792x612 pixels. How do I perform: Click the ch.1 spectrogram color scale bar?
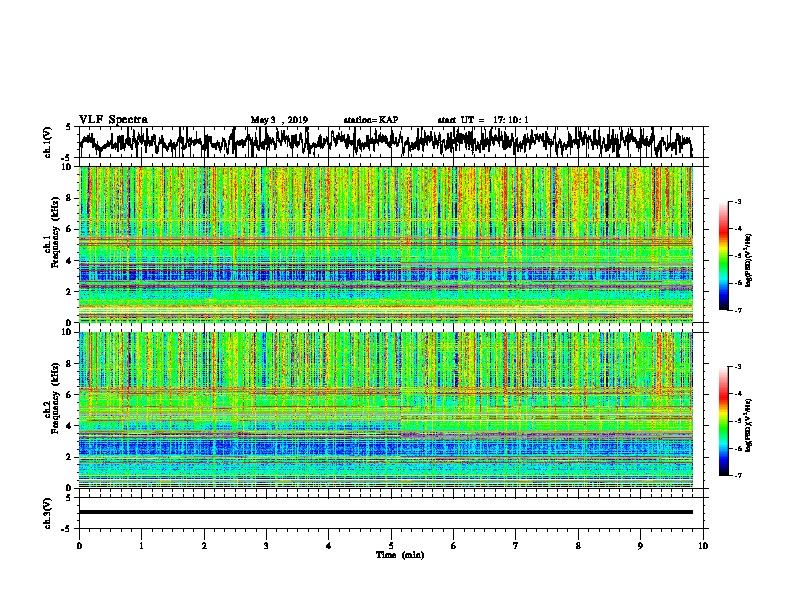point(723,256)
